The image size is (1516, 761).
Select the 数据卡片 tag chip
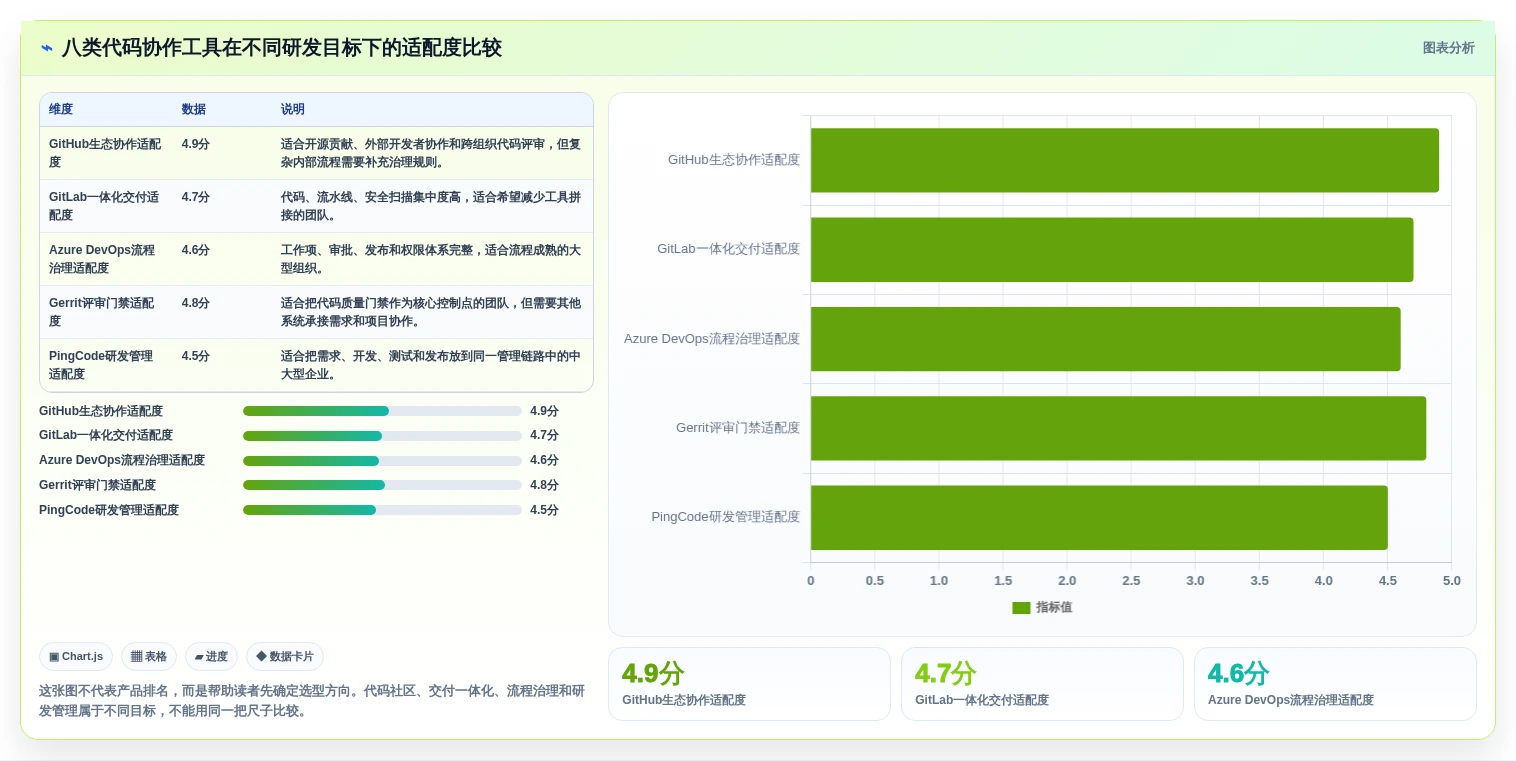(x=285, y=657)
